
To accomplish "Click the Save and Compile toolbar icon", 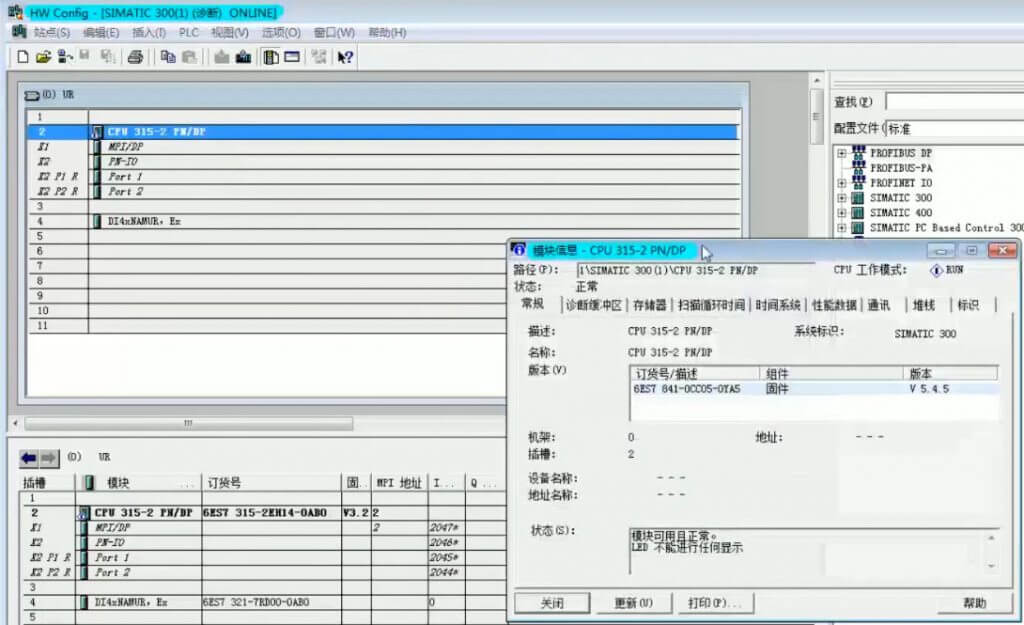I will (107, 57).
